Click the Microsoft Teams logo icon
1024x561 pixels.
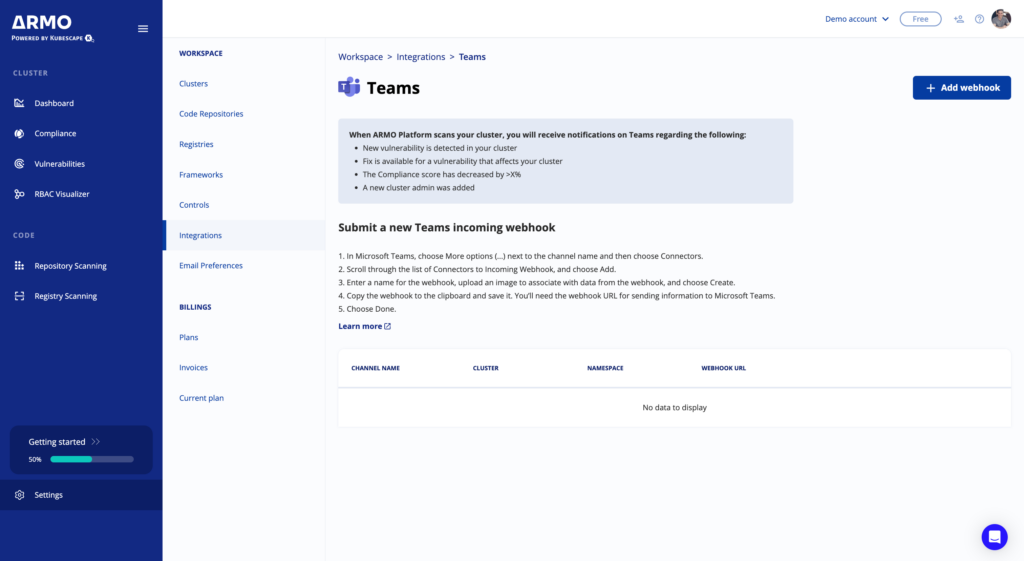pos(349,87)
